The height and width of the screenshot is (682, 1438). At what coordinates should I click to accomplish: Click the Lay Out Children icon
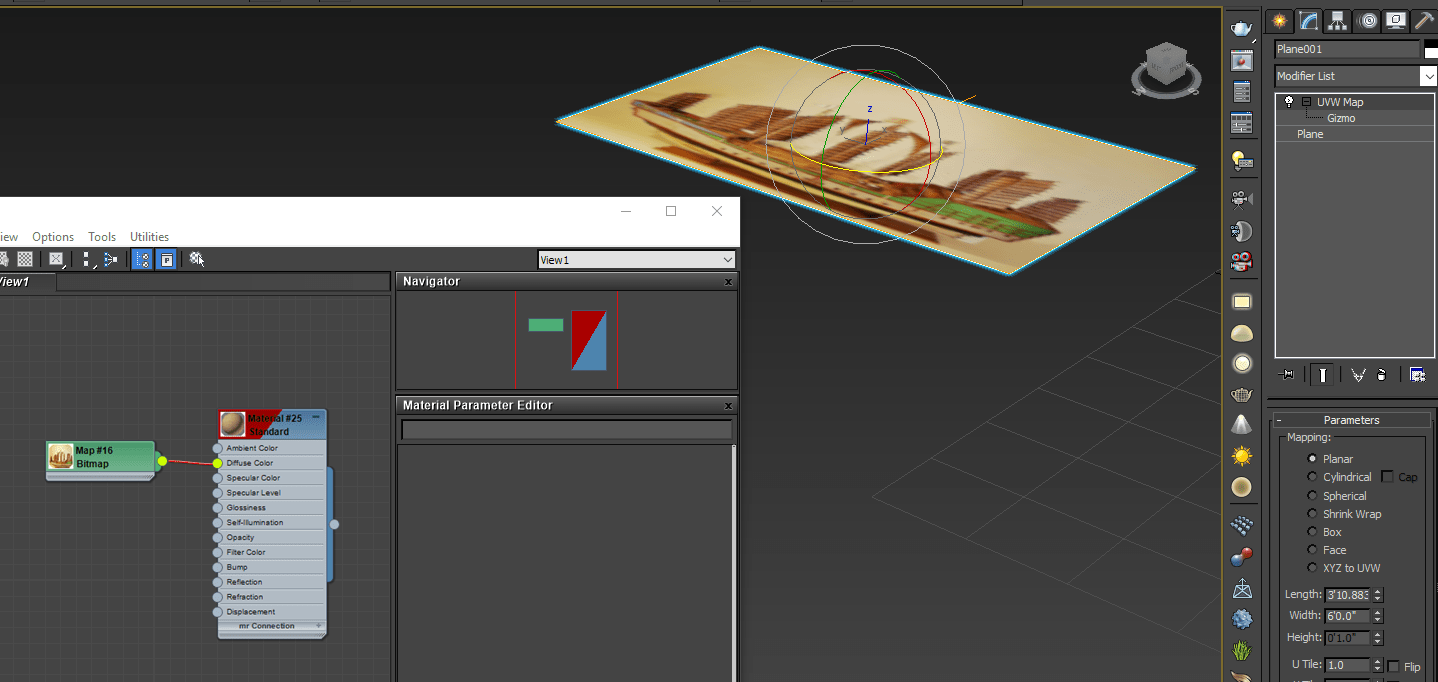coord(110,259)
